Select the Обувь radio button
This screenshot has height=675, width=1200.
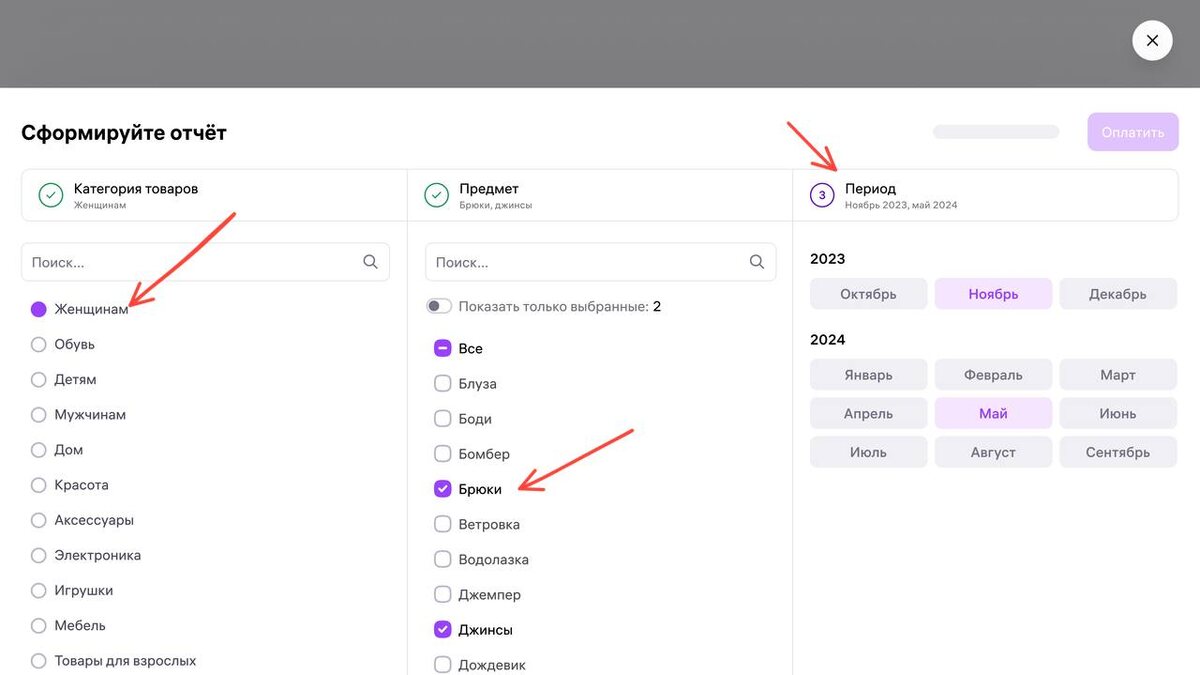(x=39, y=345)
